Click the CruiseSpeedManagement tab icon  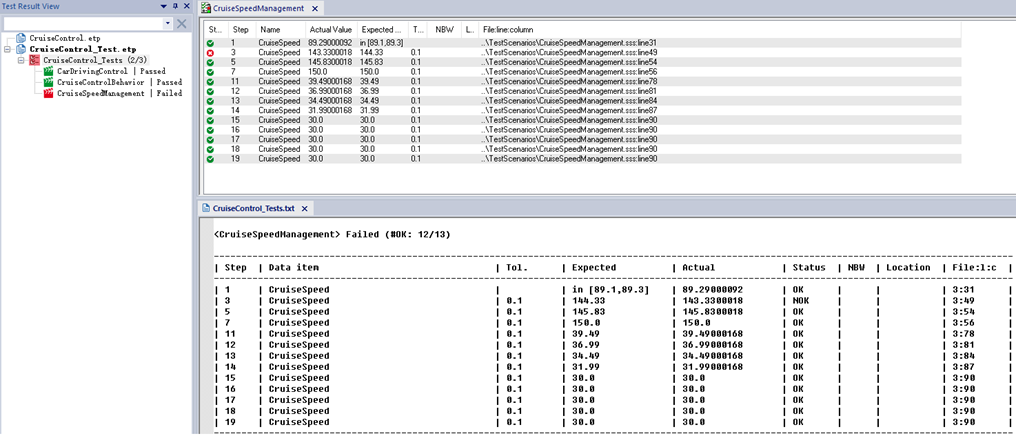click(x=205, y=8)
